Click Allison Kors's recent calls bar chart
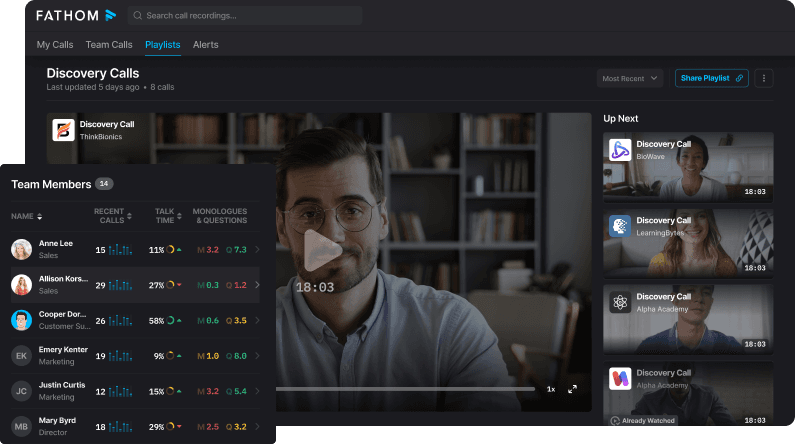Image resolution: width=795 pixels, height=444 pixels. pos(120,285)
